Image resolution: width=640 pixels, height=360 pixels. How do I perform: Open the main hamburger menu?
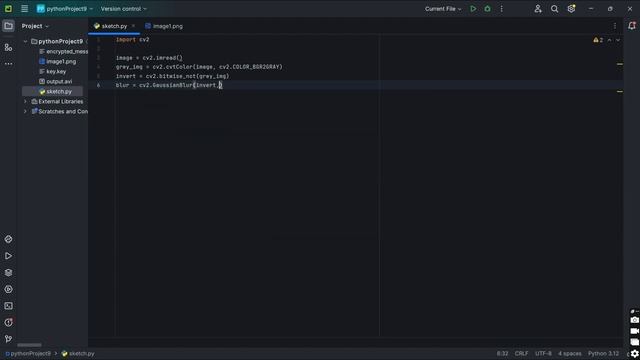pos(24,9)
